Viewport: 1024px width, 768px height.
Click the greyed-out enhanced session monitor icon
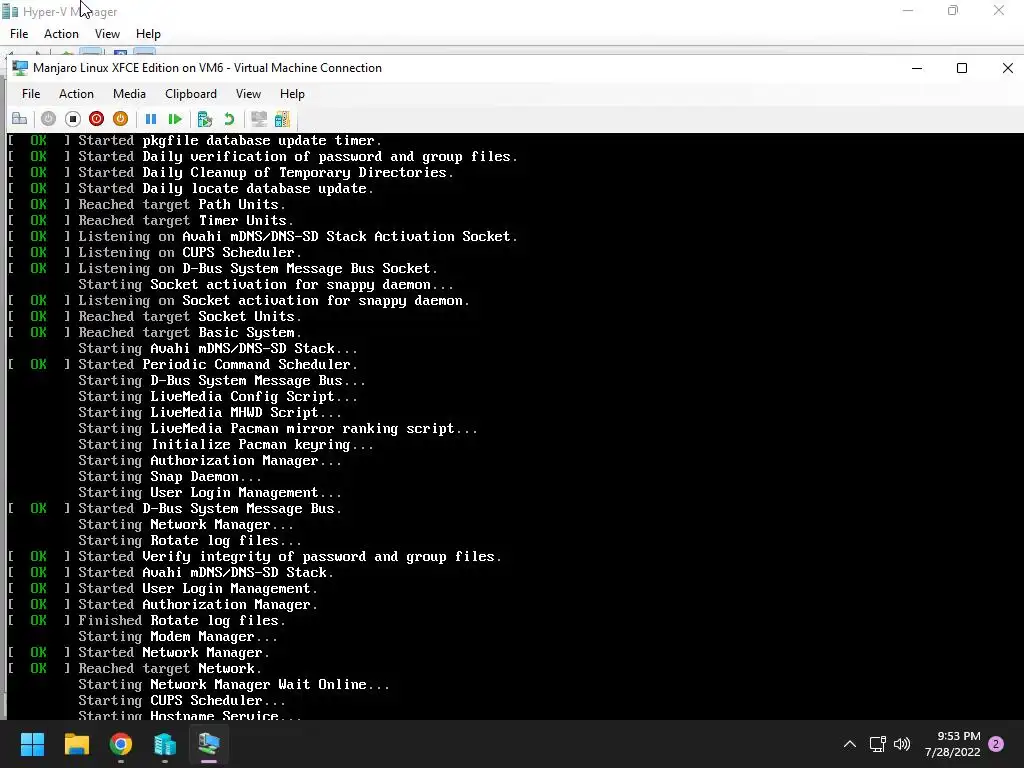click(x=259, y=119)
